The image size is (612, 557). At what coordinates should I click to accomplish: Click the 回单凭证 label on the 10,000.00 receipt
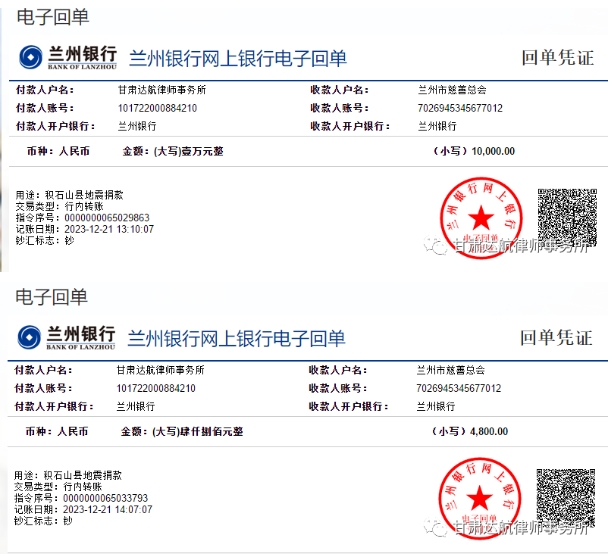[558, 58]
